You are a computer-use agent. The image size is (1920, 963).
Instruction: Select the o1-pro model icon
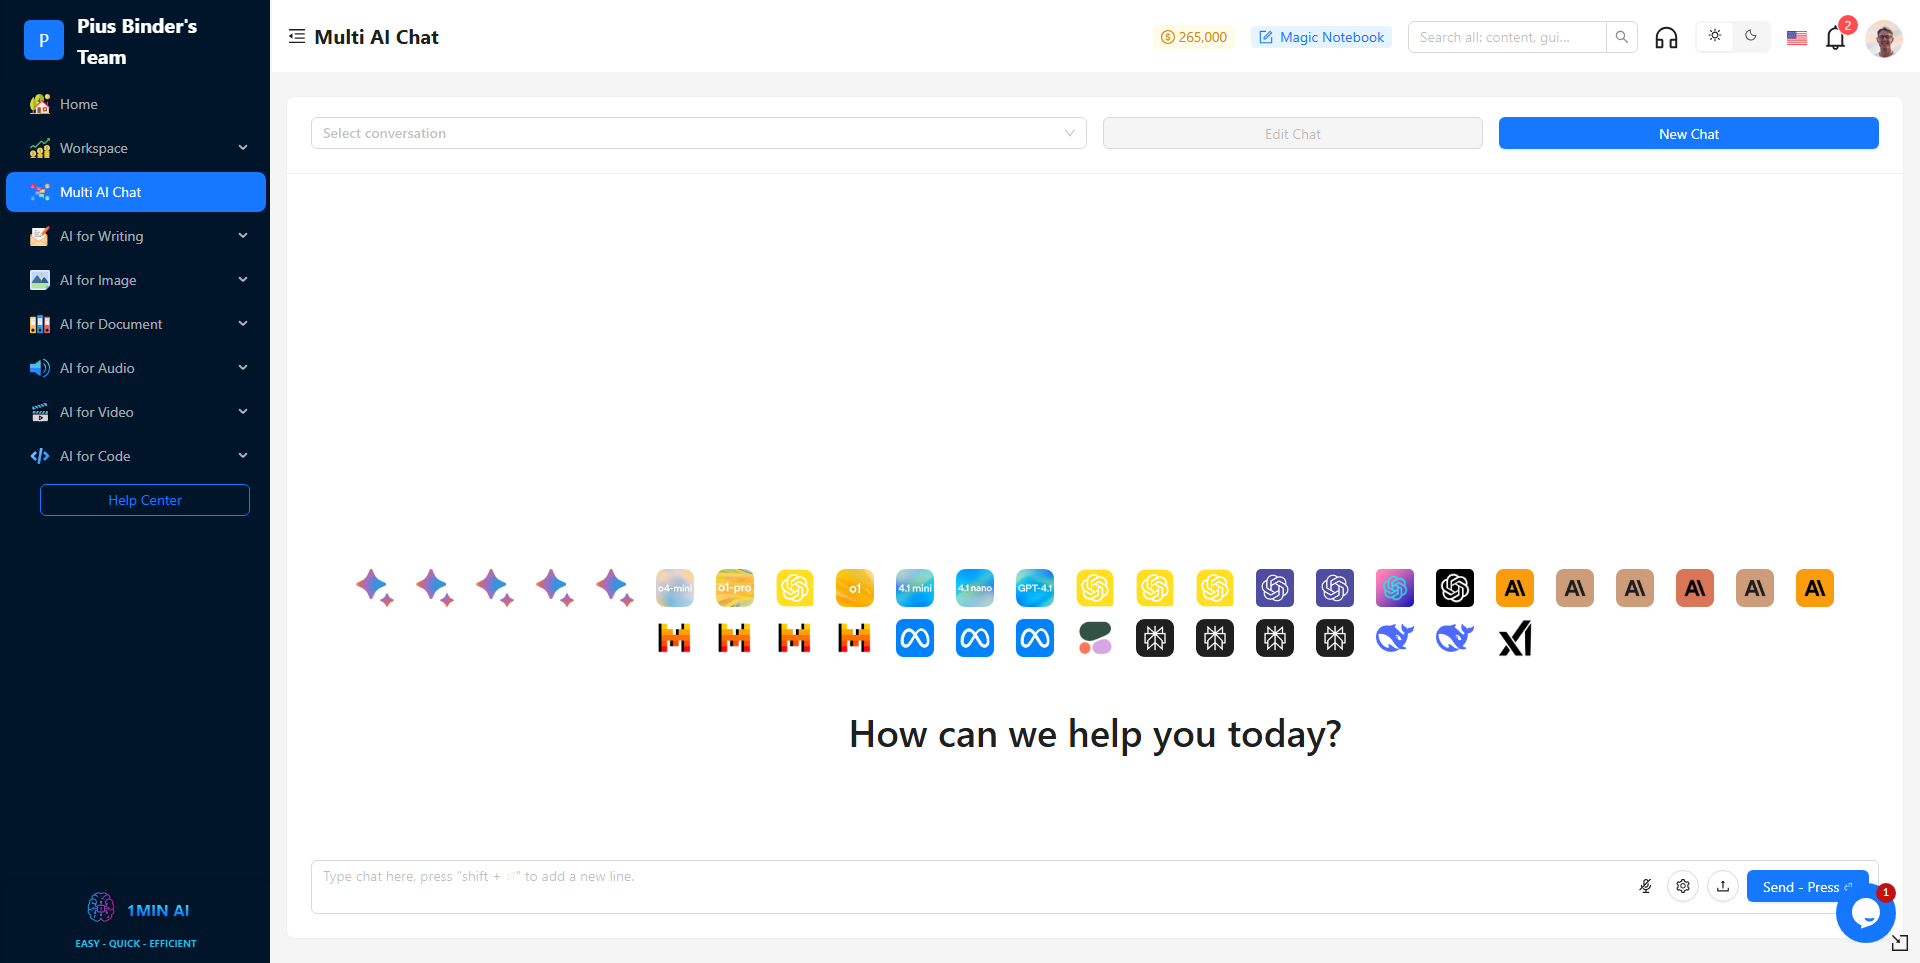point(735,588)
